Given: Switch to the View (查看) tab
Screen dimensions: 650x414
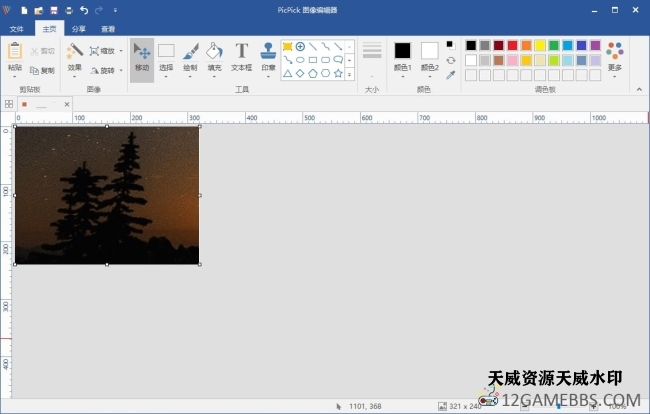Looking at the screenshot, I should pyautogui.click(x=108, y=29).
